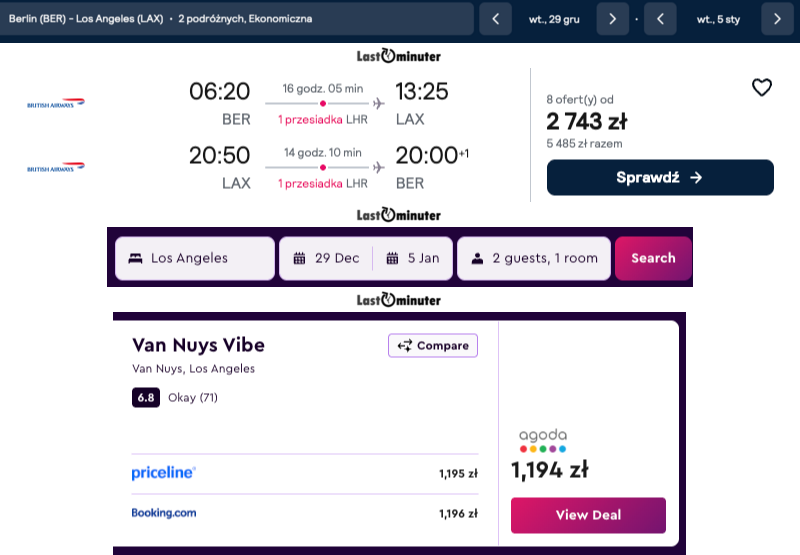
Task: Open the 29 Dec check-in date picker
Action: [327, 258]
